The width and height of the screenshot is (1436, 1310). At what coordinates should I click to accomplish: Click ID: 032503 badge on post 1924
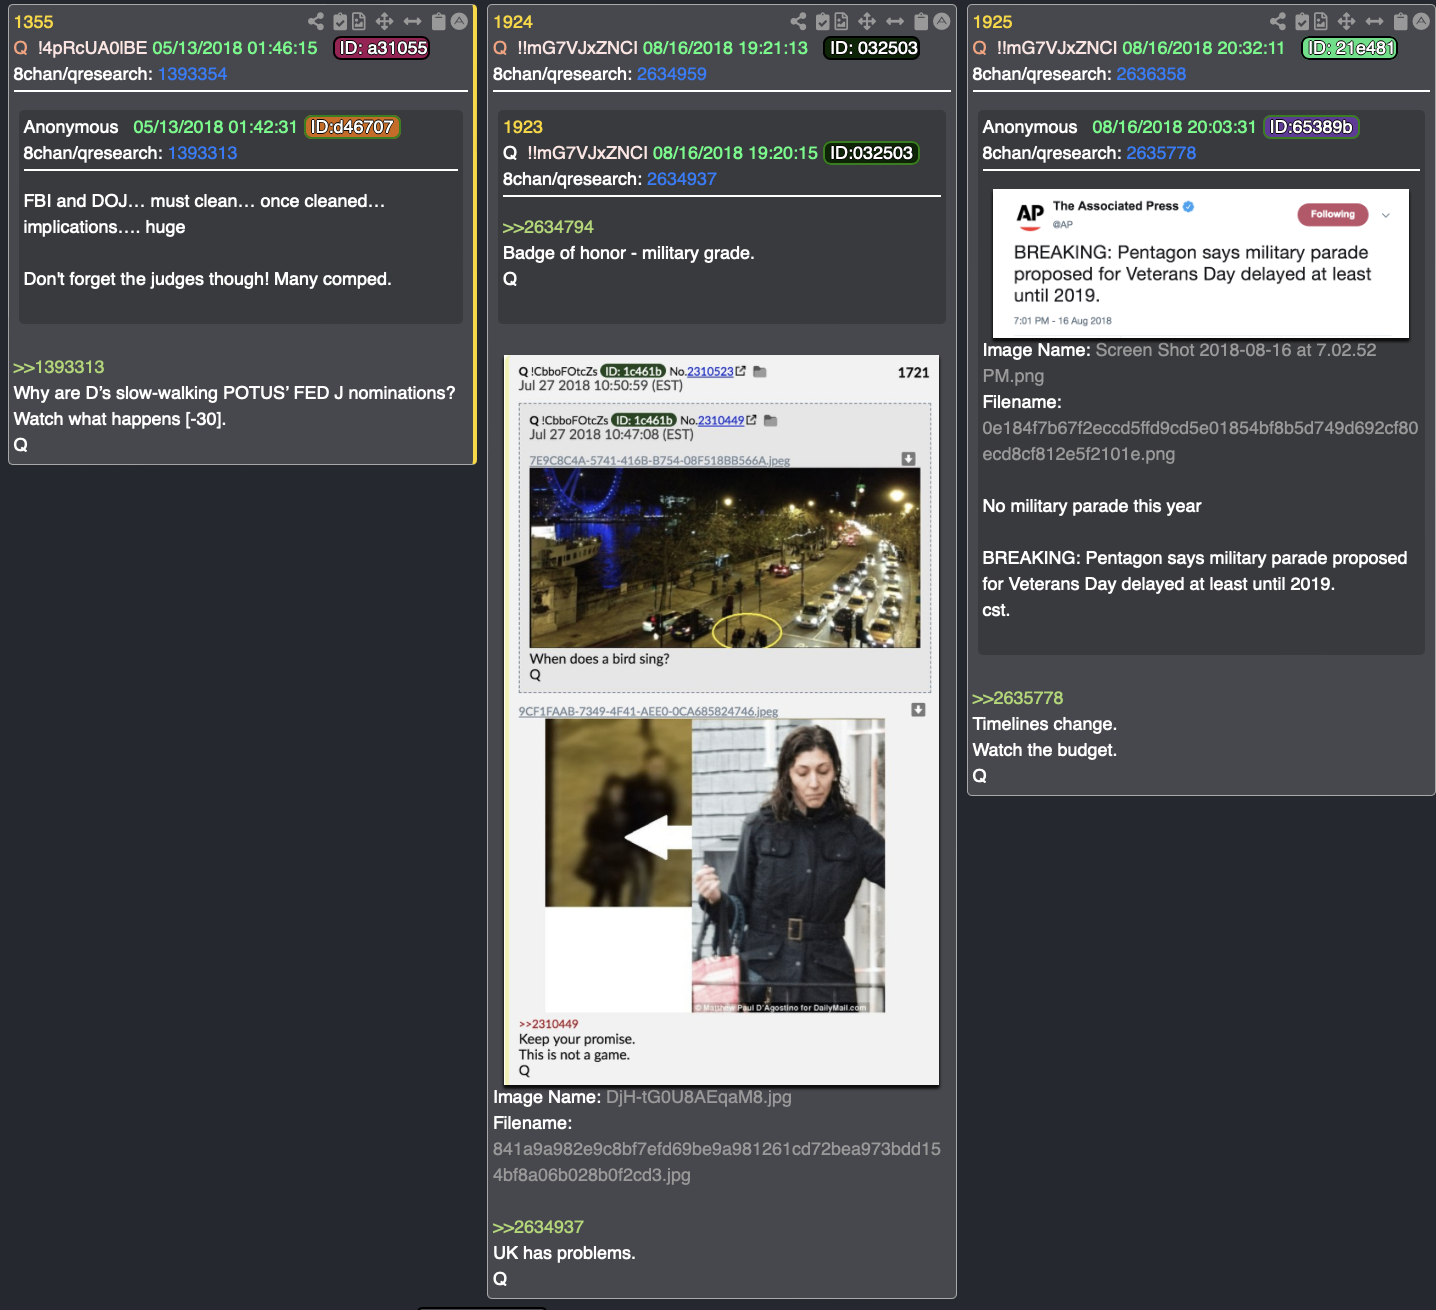point(872,48)
